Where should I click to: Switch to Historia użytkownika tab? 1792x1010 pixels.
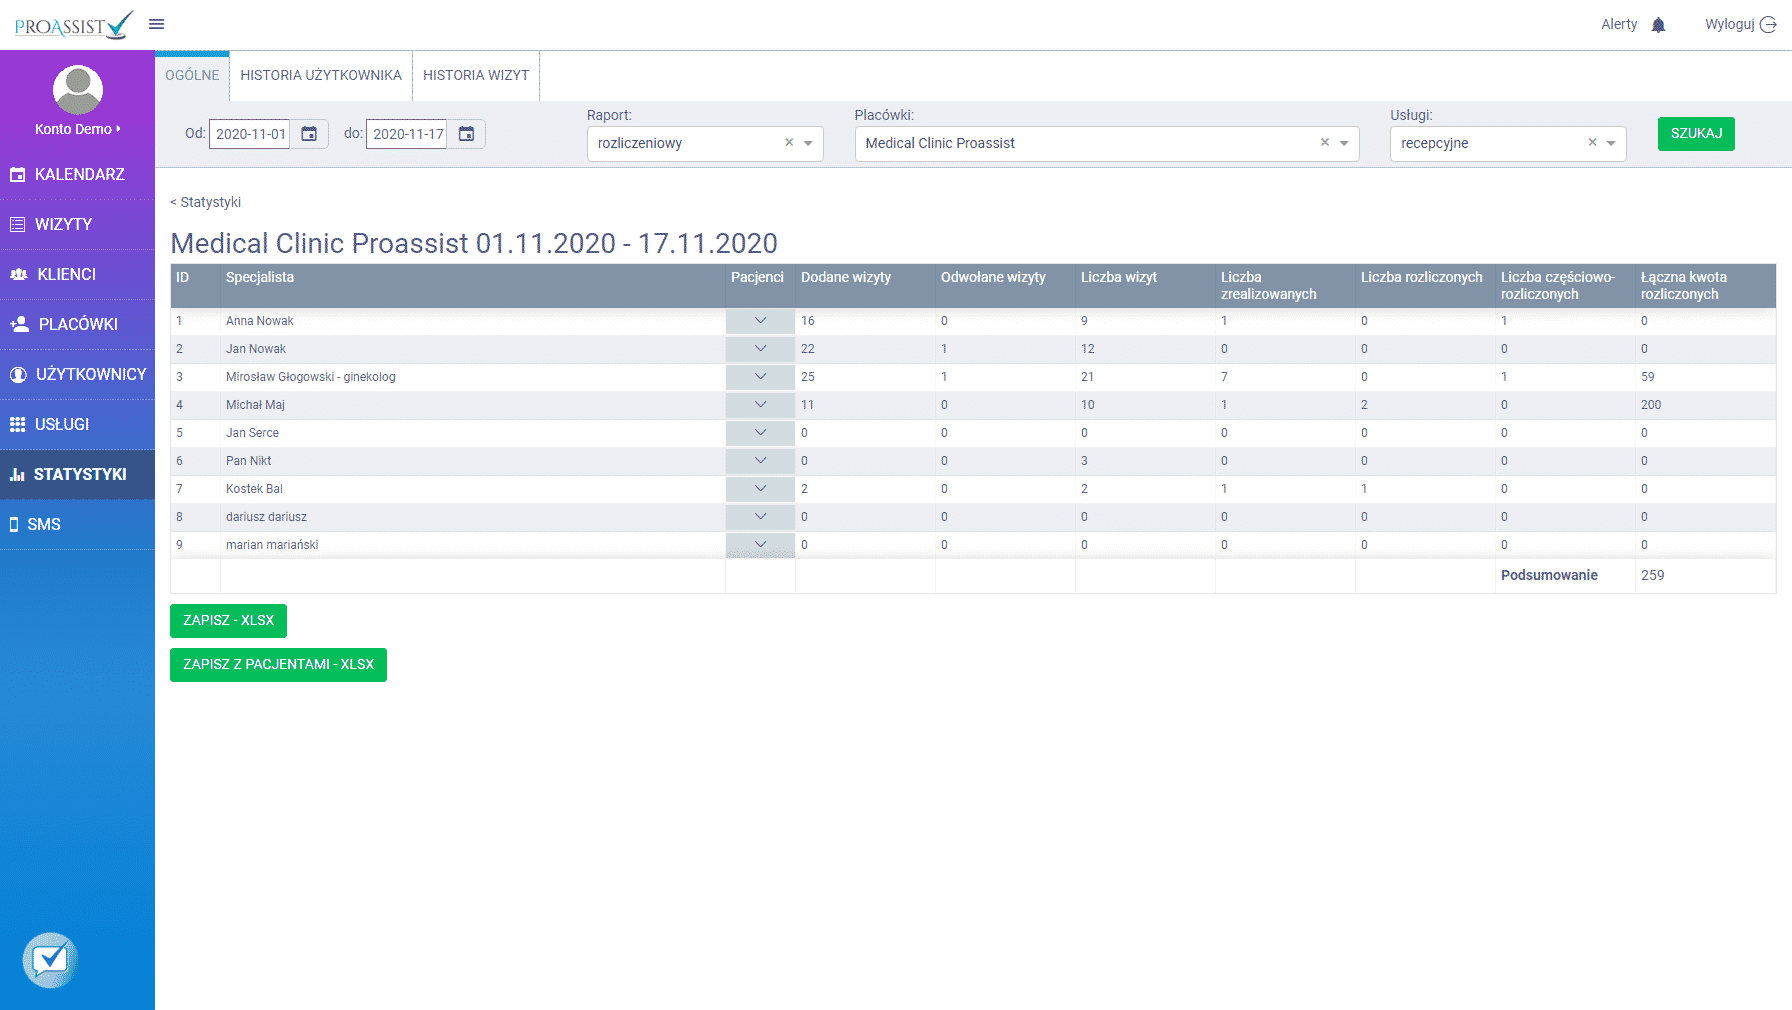click(x=321, y=76)
